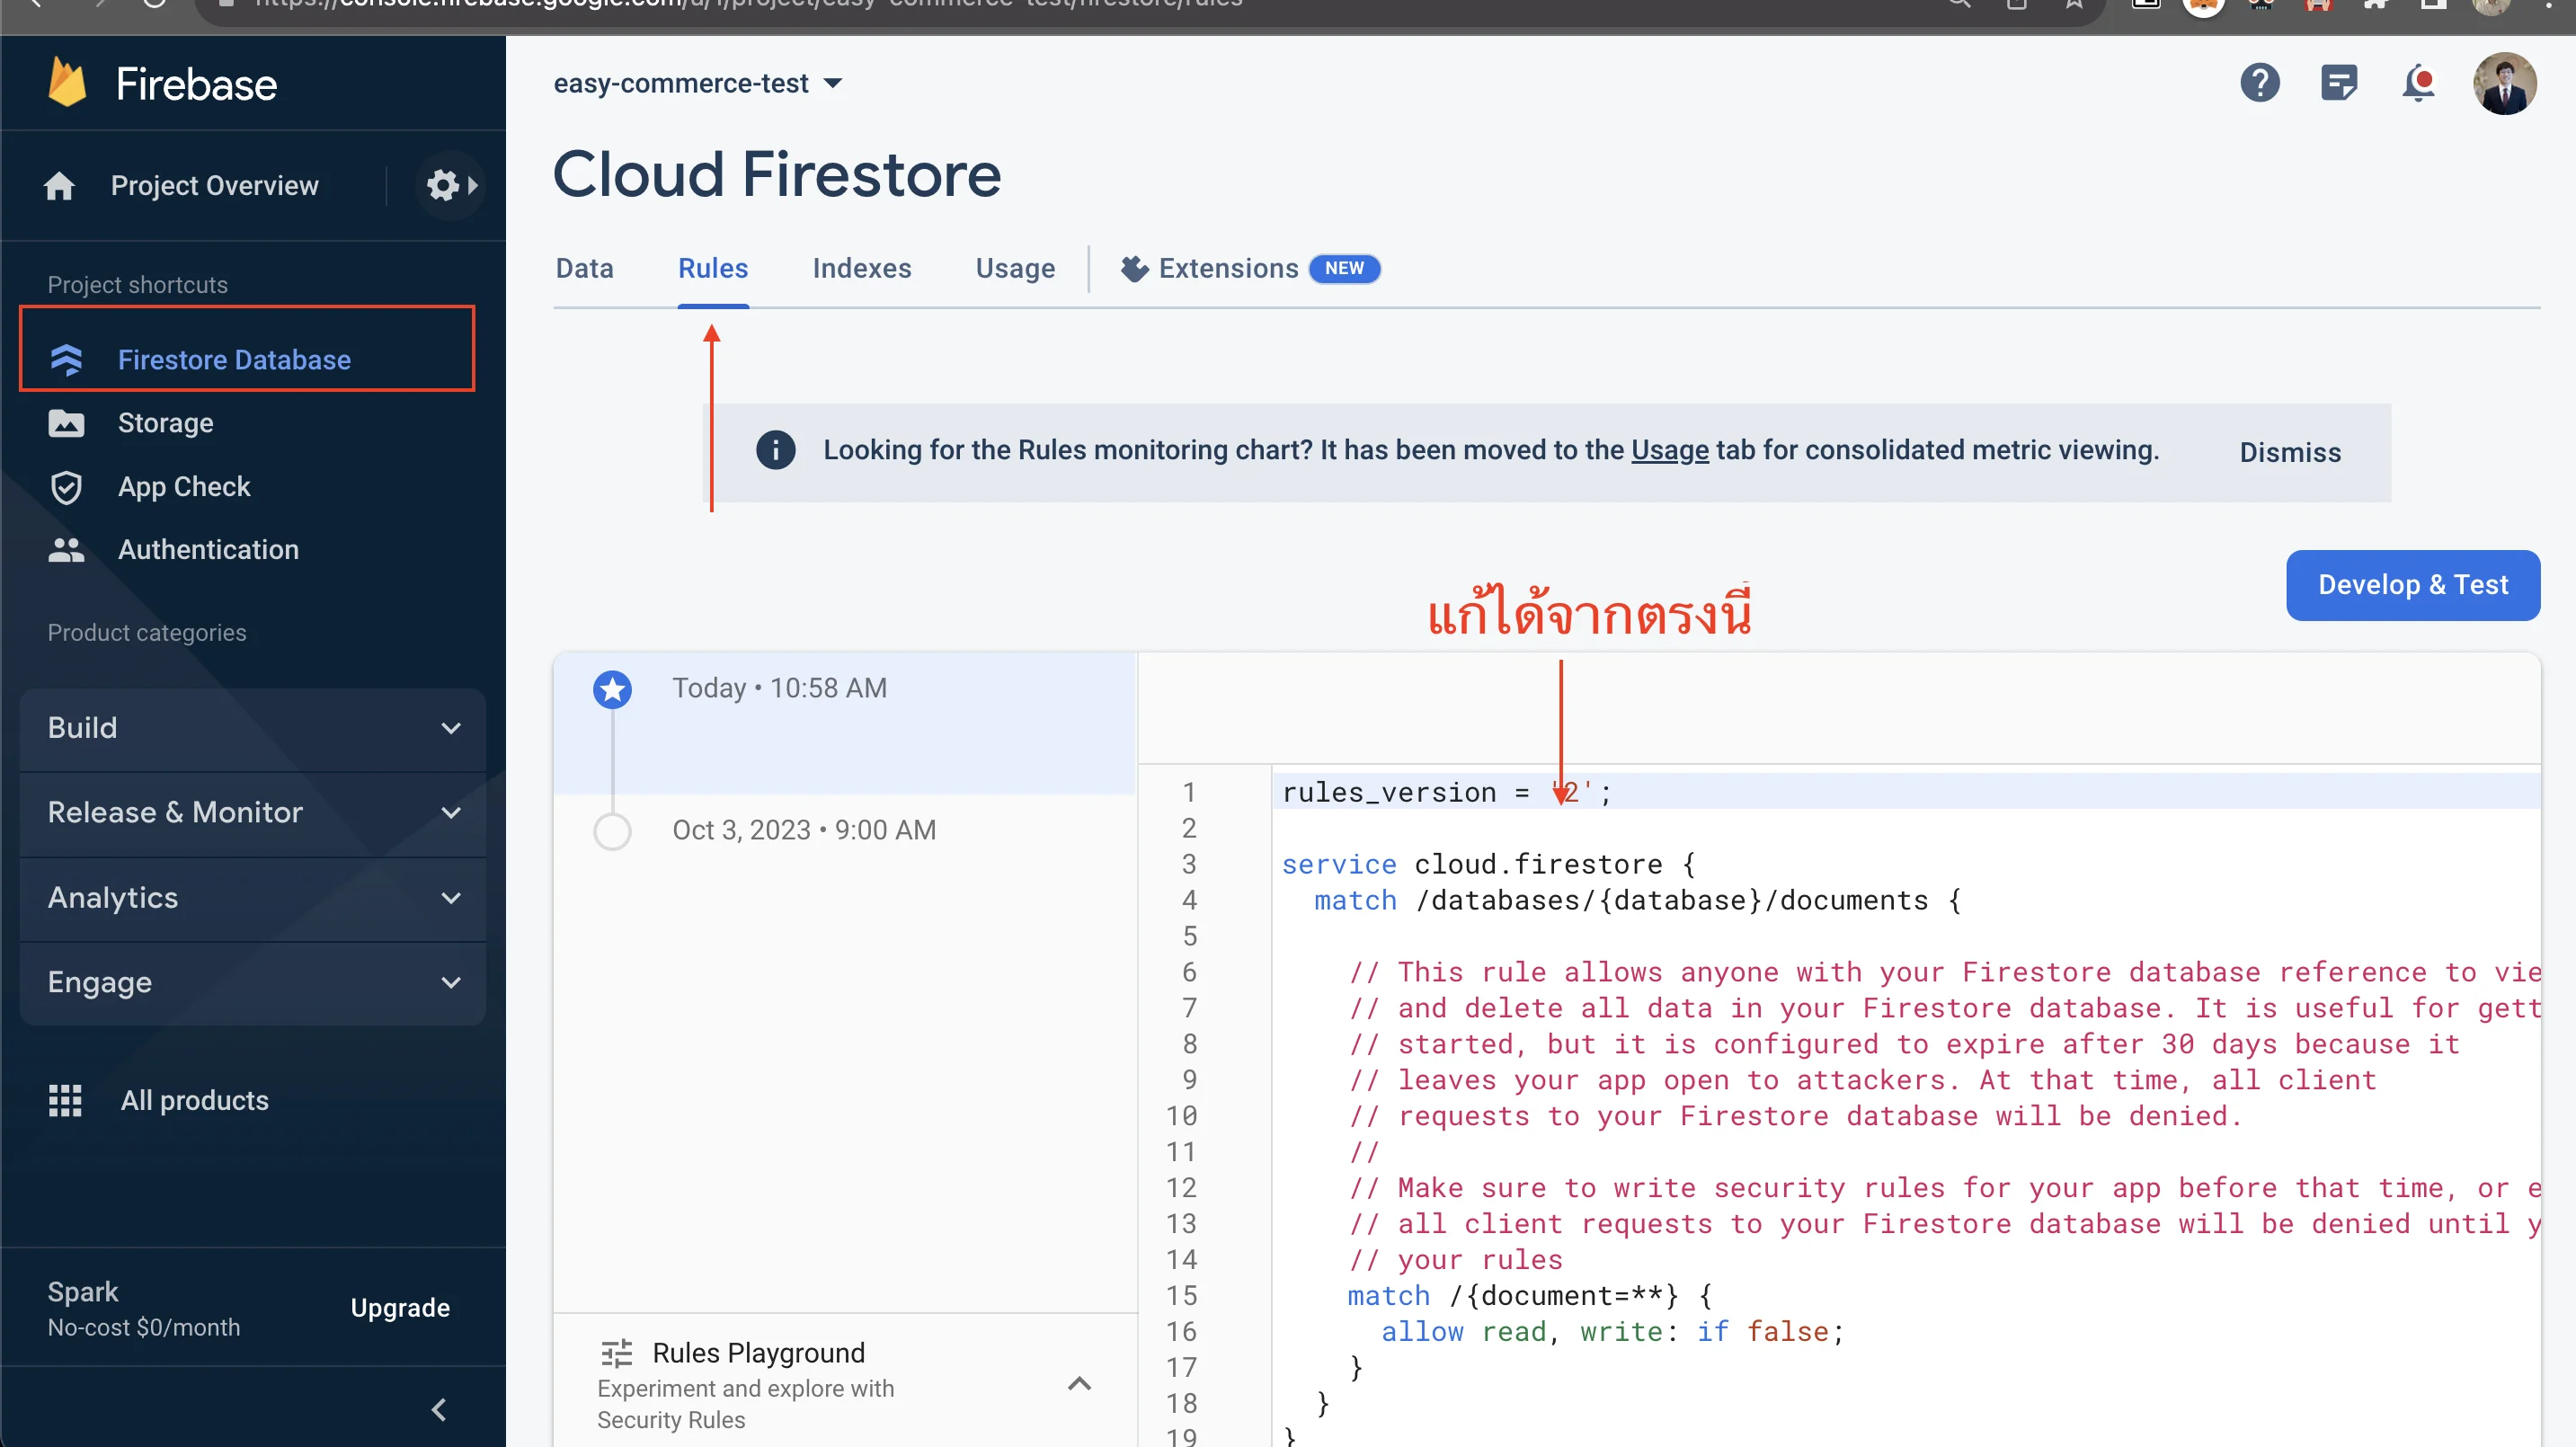2576x1447 pixels.
Task: Open Project Overview home icon
Action: tap(59, 186)
